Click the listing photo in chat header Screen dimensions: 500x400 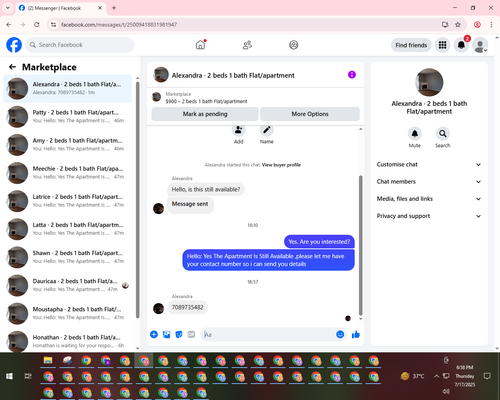click(161, 75)
